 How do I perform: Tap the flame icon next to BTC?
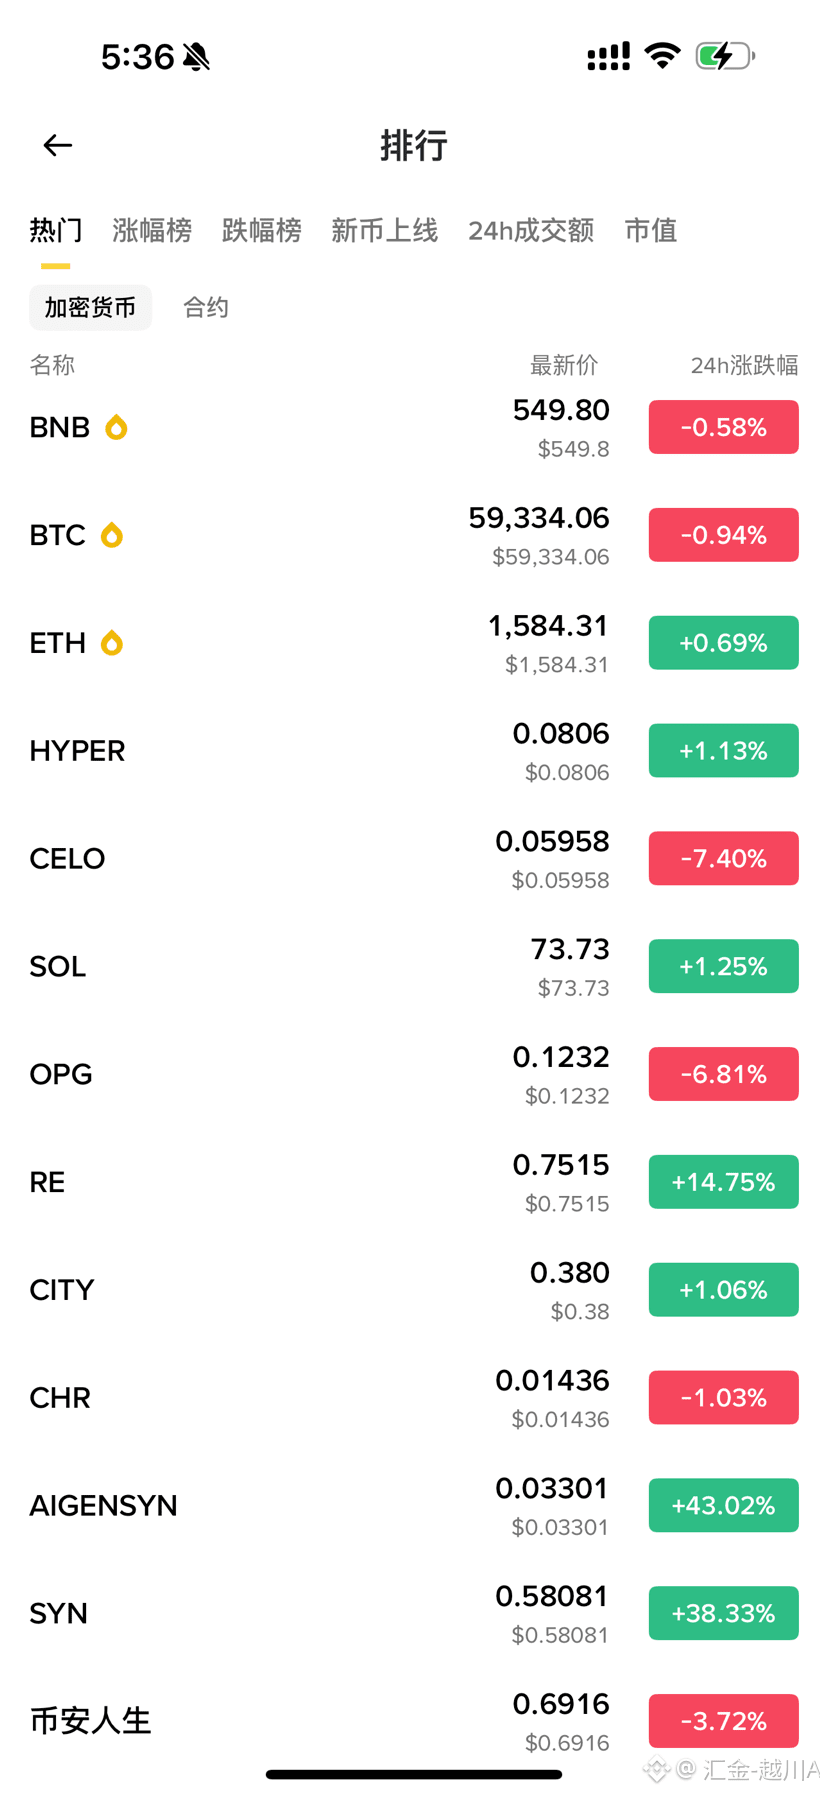tap(112, 536)
